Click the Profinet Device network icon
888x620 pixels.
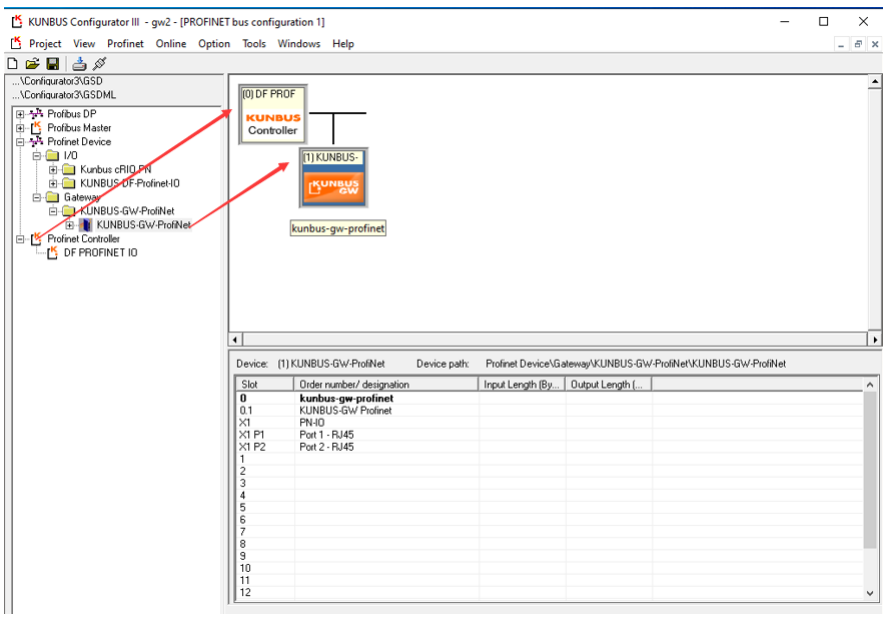pos(36,142)
